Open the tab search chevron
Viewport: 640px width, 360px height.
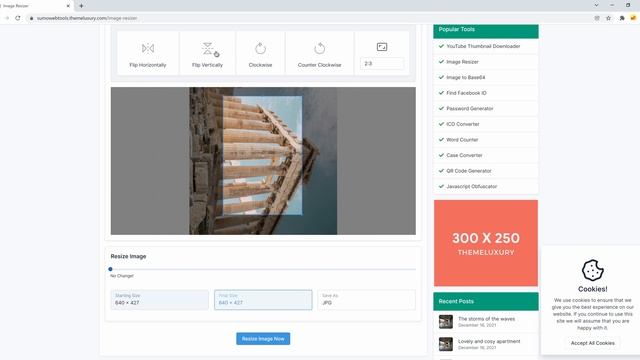point(596,5)
